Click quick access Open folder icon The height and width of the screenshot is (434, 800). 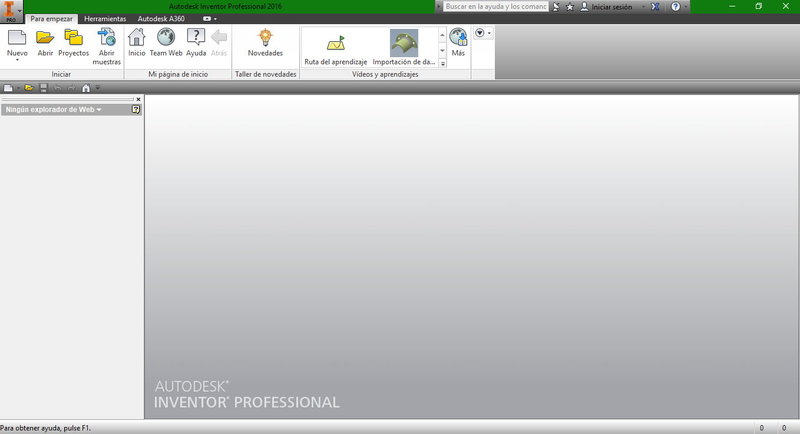tap(29, 88)
